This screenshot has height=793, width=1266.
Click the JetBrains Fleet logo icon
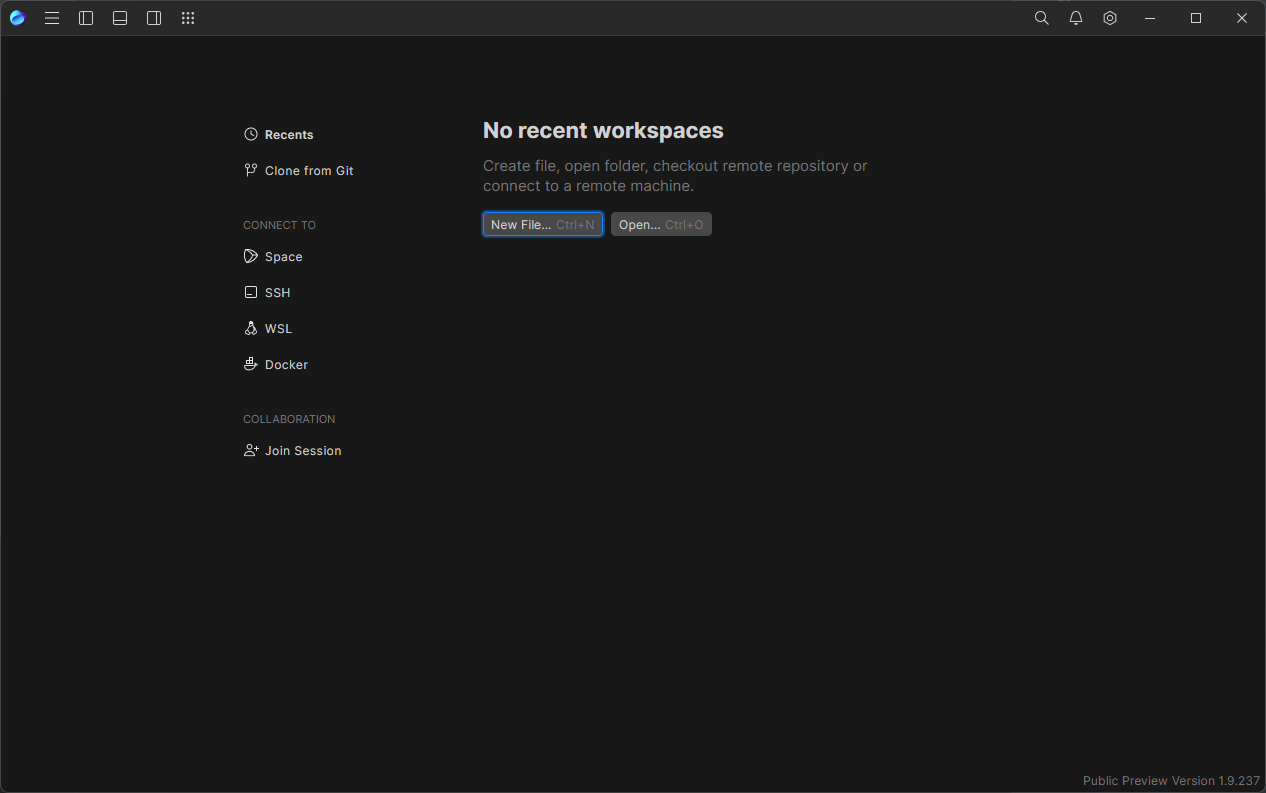[17, 18]
